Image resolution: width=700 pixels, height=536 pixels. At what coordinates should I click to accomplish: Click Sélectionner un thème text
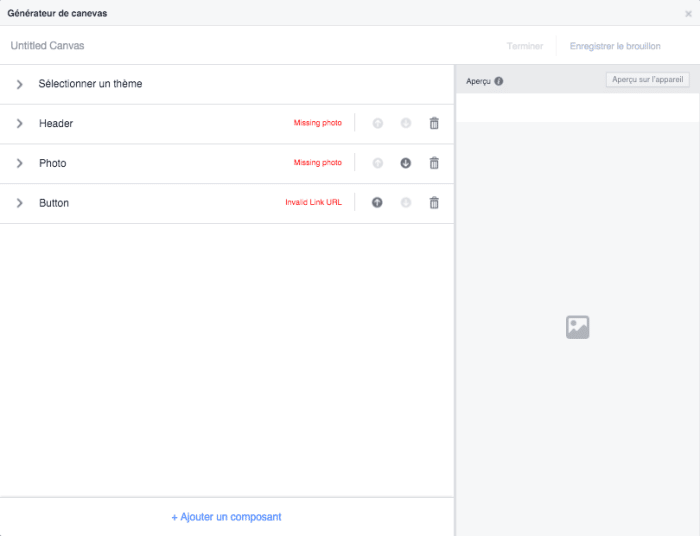(x=90, y=84)
